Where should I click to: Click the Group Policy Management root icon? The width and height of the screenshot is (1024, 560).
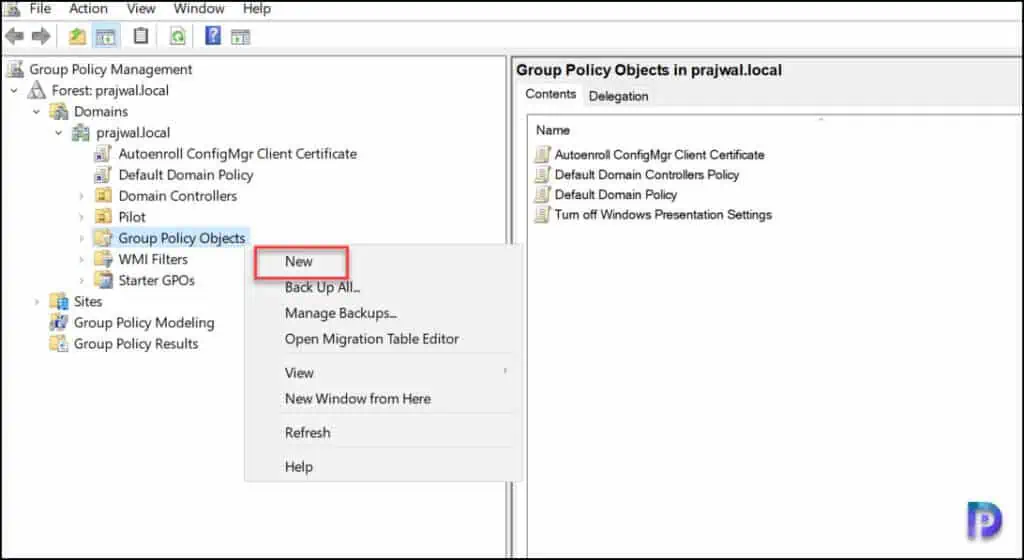coord(15,69)
